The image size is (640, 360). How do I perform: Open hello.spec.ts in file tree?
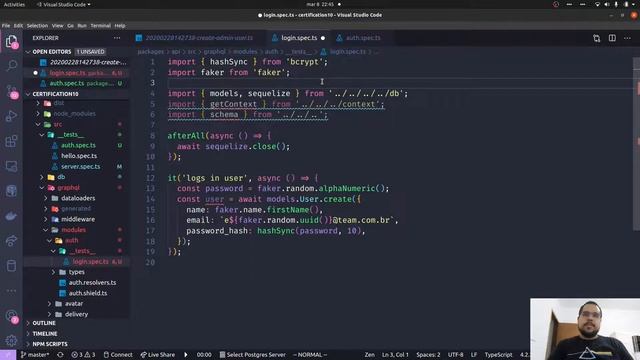click(79, 156)
